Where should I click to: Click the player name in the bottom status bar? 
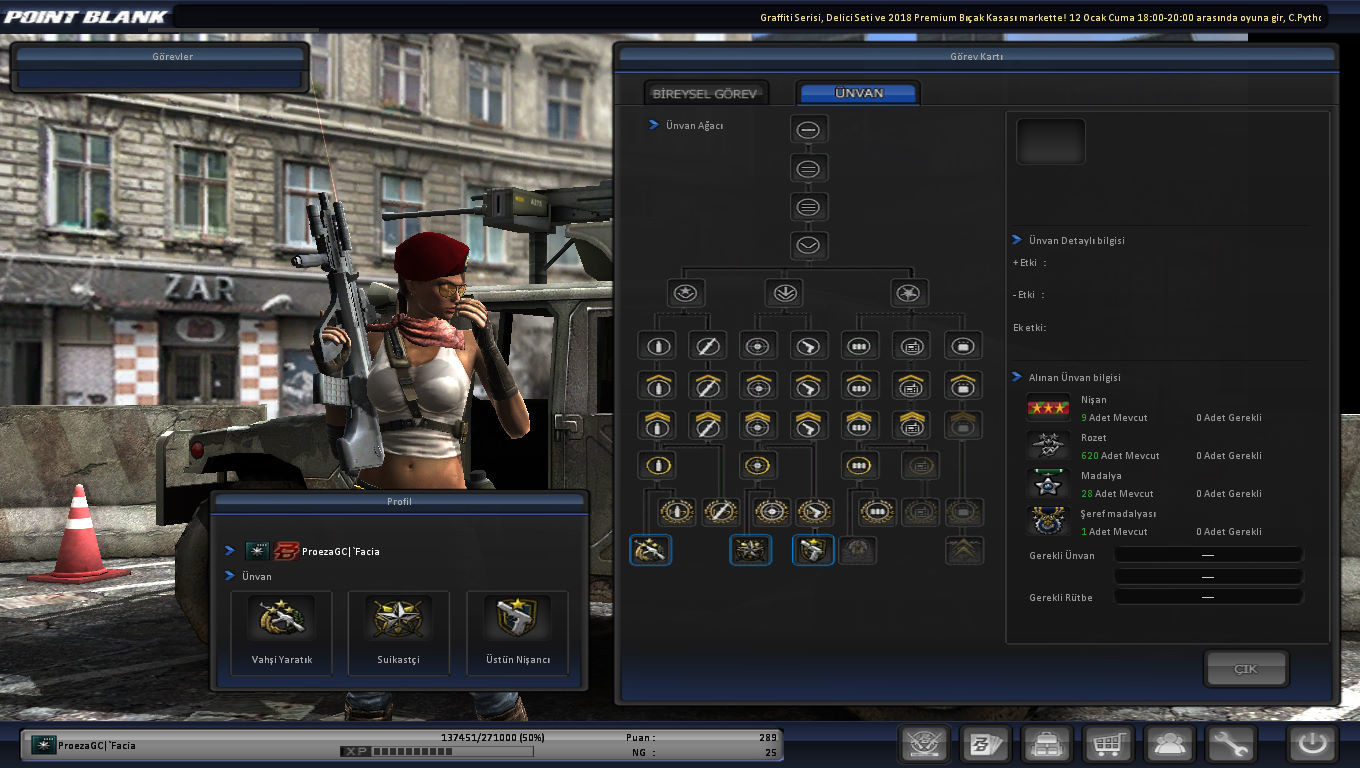pos(97,746)
